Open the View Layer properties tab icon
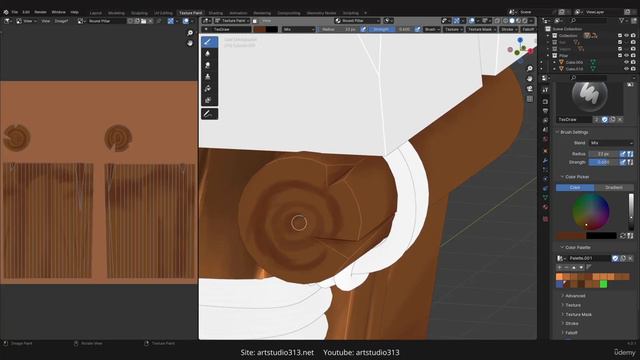 coord(545,120)
